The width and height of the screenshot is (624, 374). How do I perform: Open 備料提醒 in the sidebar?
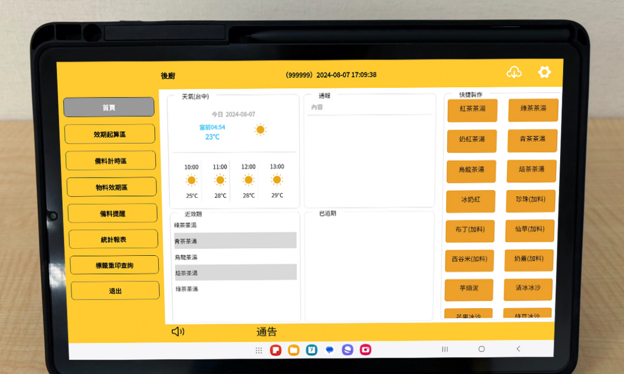coord(113,214)
